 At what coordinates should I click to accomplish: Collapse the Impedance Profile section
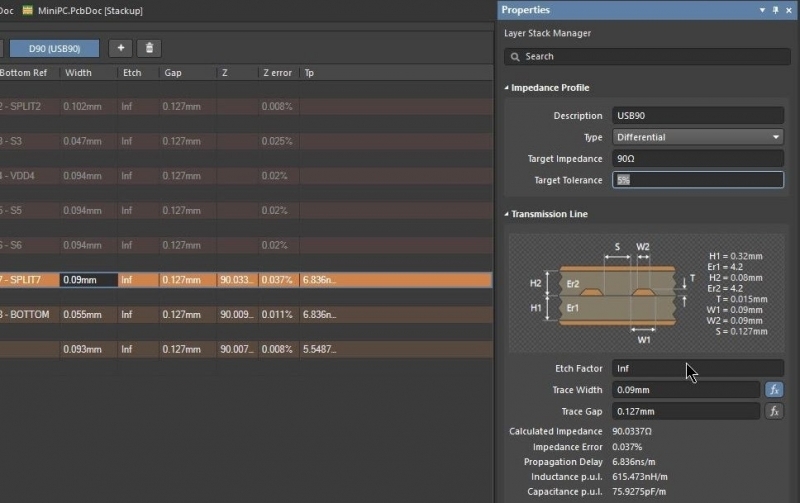click(x=507, y=88)
